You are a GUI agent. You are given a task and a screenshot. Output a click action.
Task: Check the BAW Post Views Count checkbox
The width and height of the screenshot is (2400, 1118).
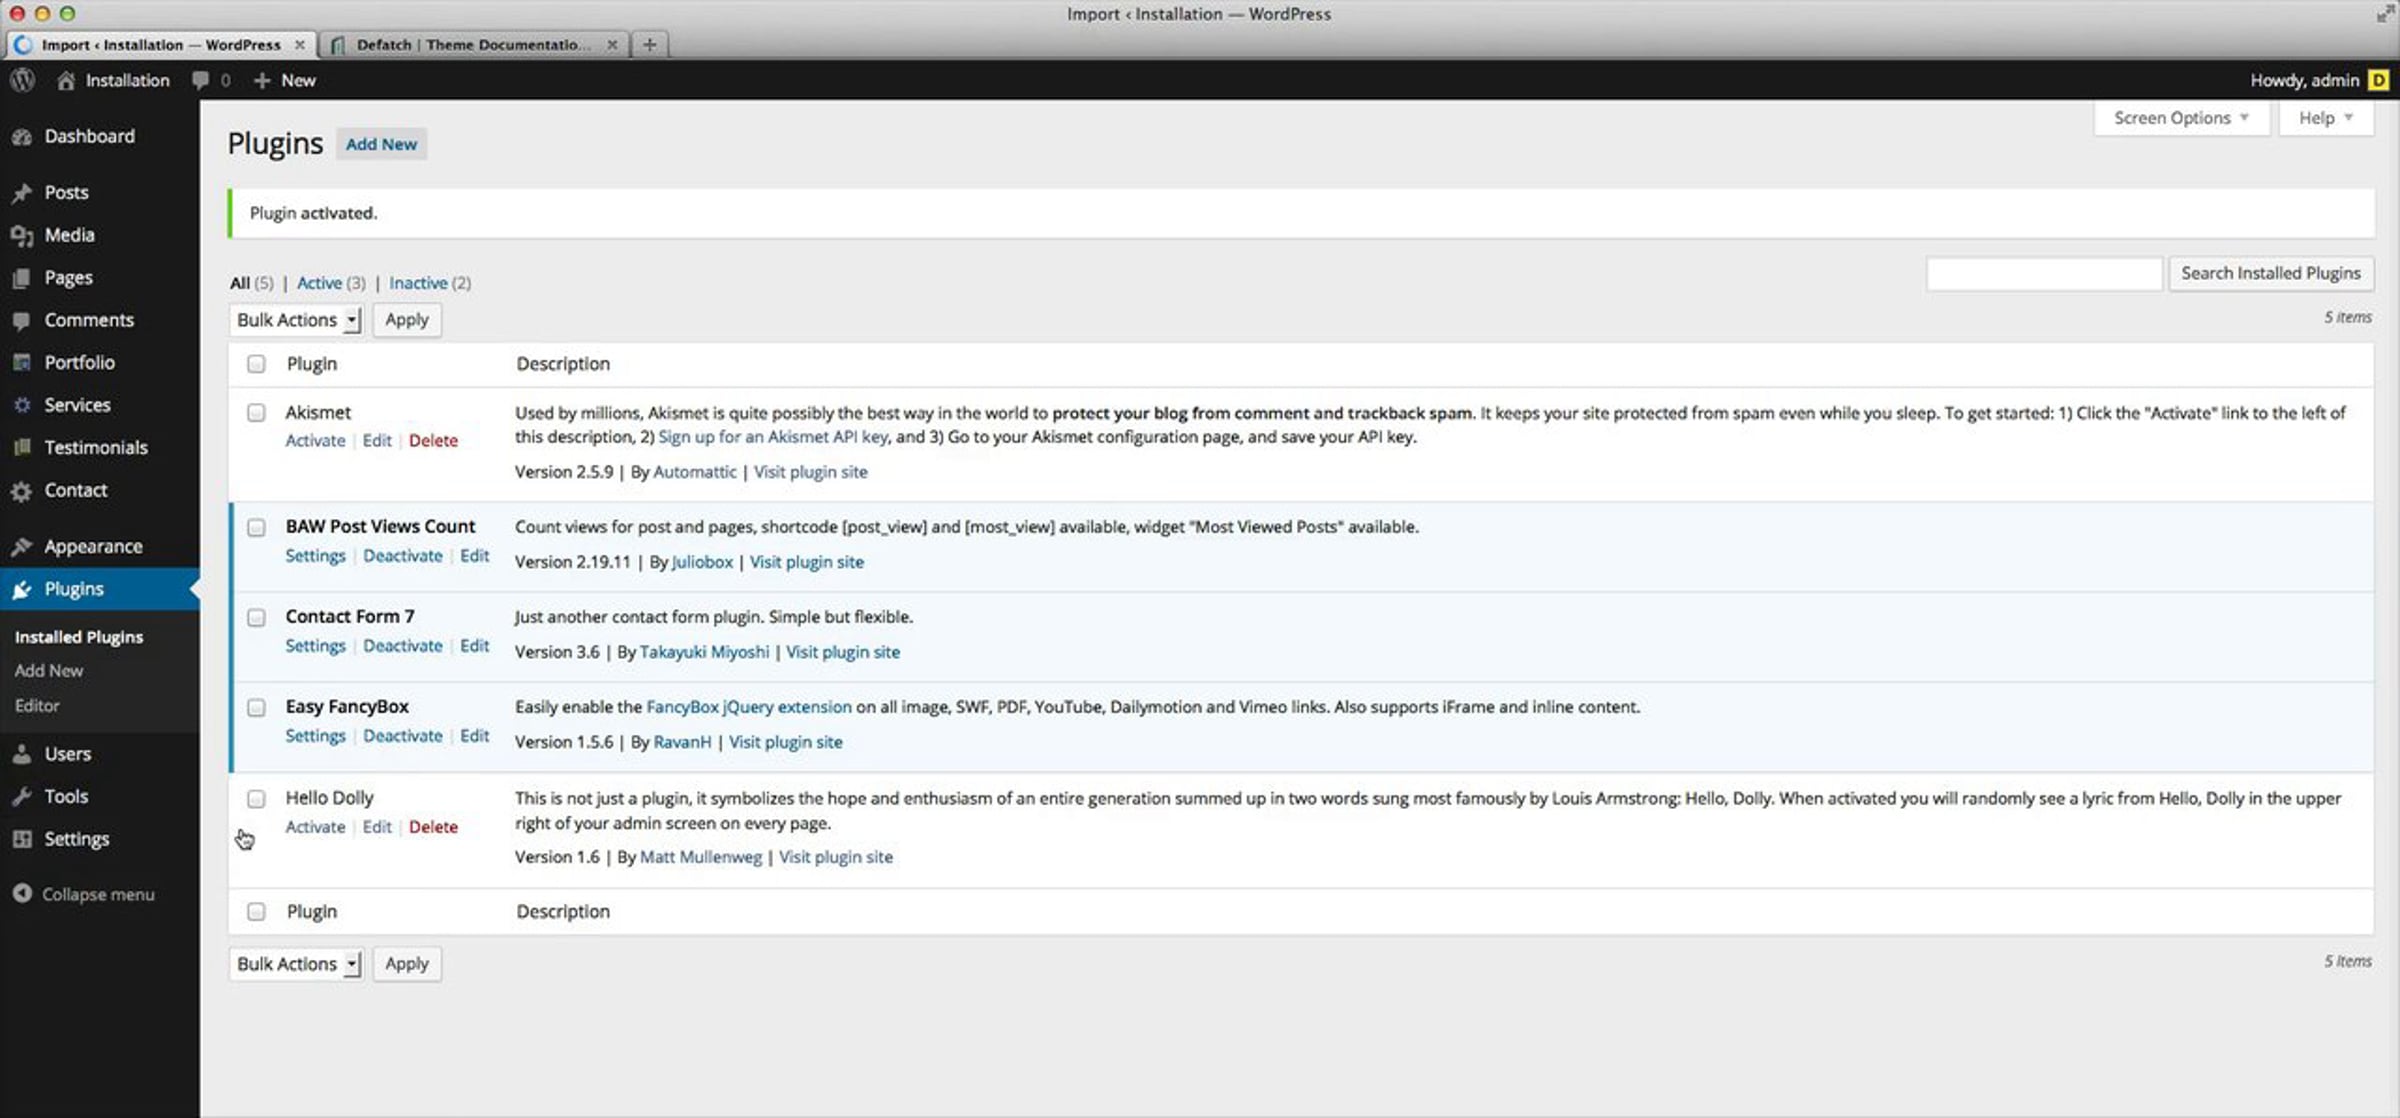point(256,527)
